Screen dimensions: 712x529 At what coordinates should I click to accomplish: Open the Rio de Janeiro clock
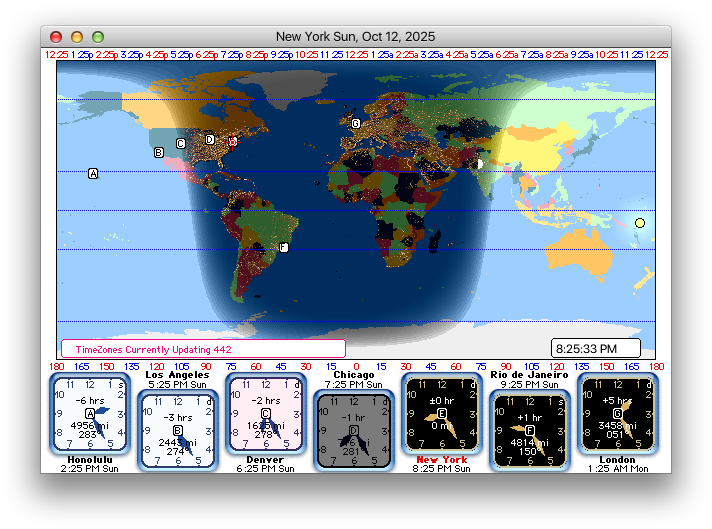(529, 430)
